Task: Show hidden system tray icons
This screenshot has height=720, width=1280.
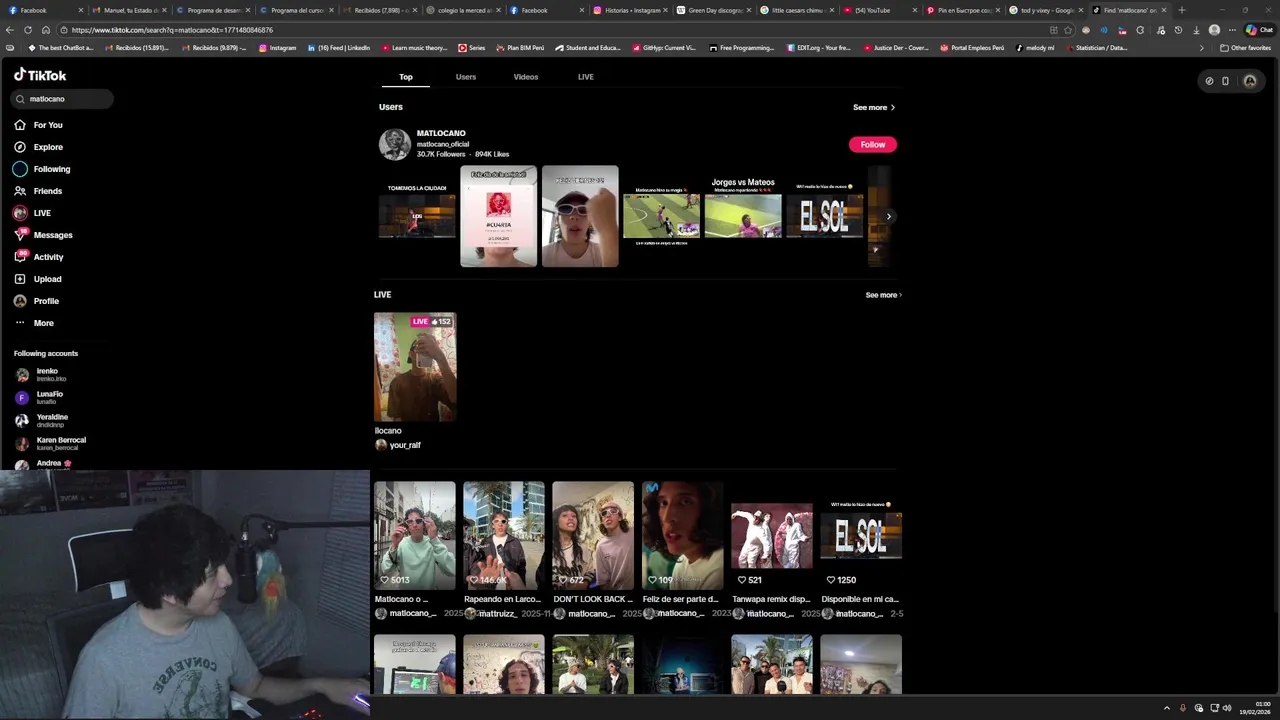Action: point(1166,708)
